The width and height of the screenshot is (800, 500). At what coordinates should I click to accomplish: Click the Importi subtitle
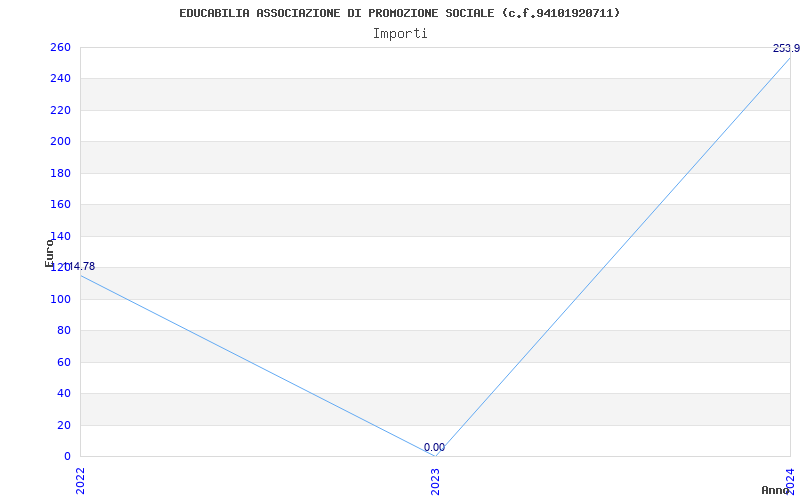coord(399,34)
